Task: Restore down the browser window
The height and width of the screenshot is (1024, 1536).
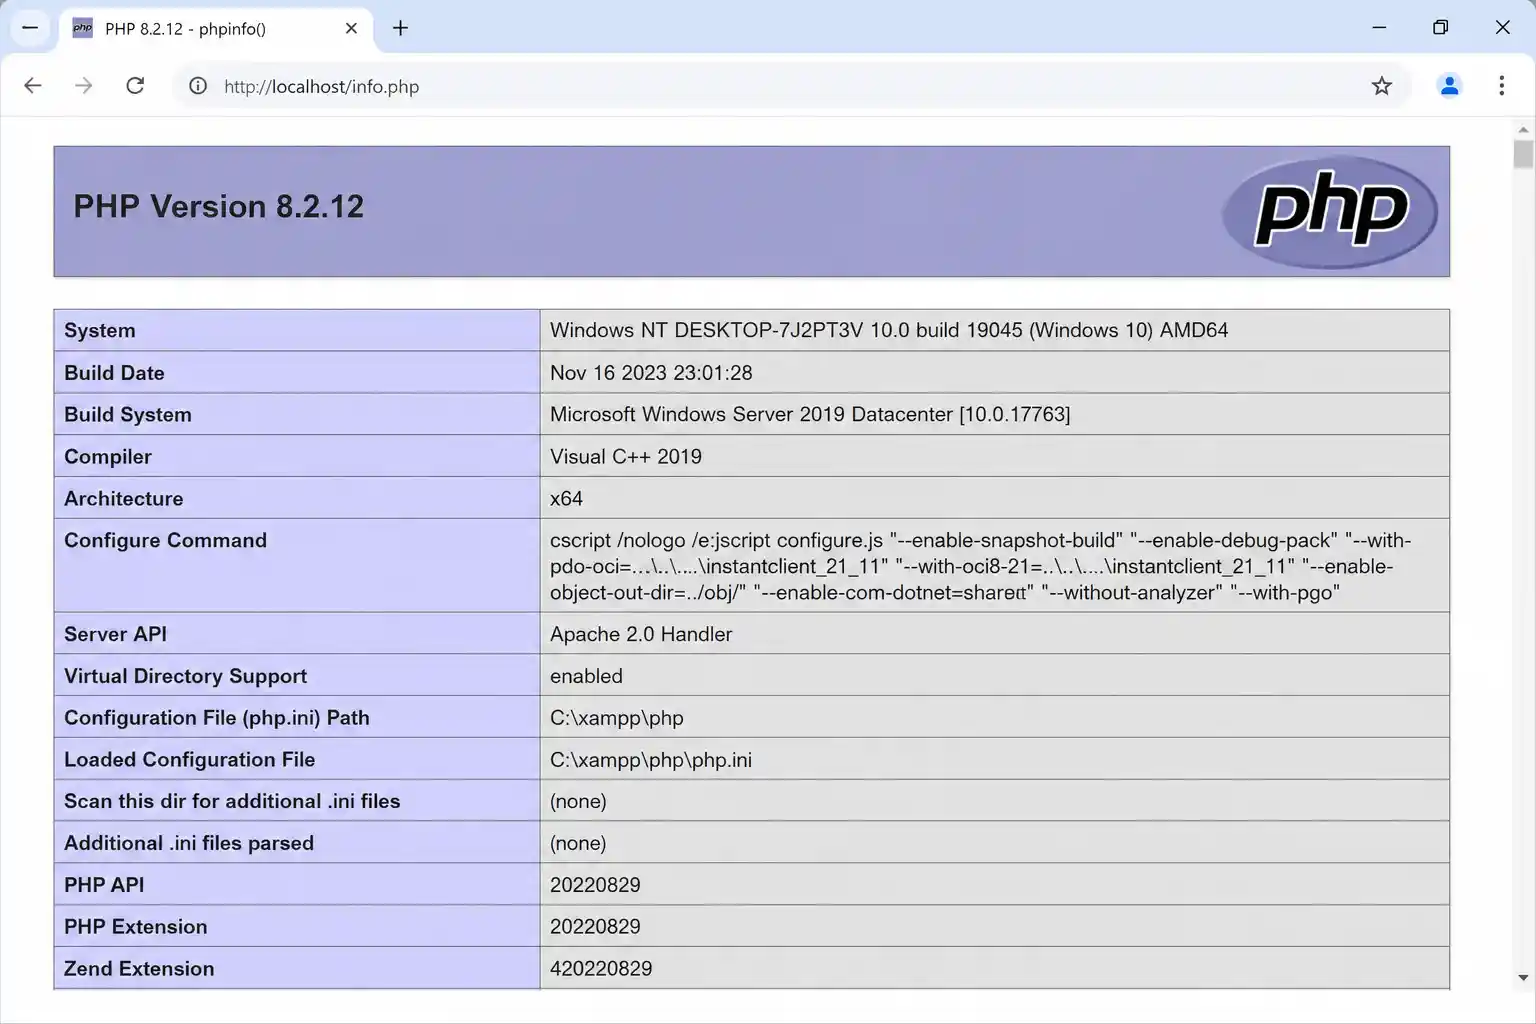Action: pos(1440,28)
